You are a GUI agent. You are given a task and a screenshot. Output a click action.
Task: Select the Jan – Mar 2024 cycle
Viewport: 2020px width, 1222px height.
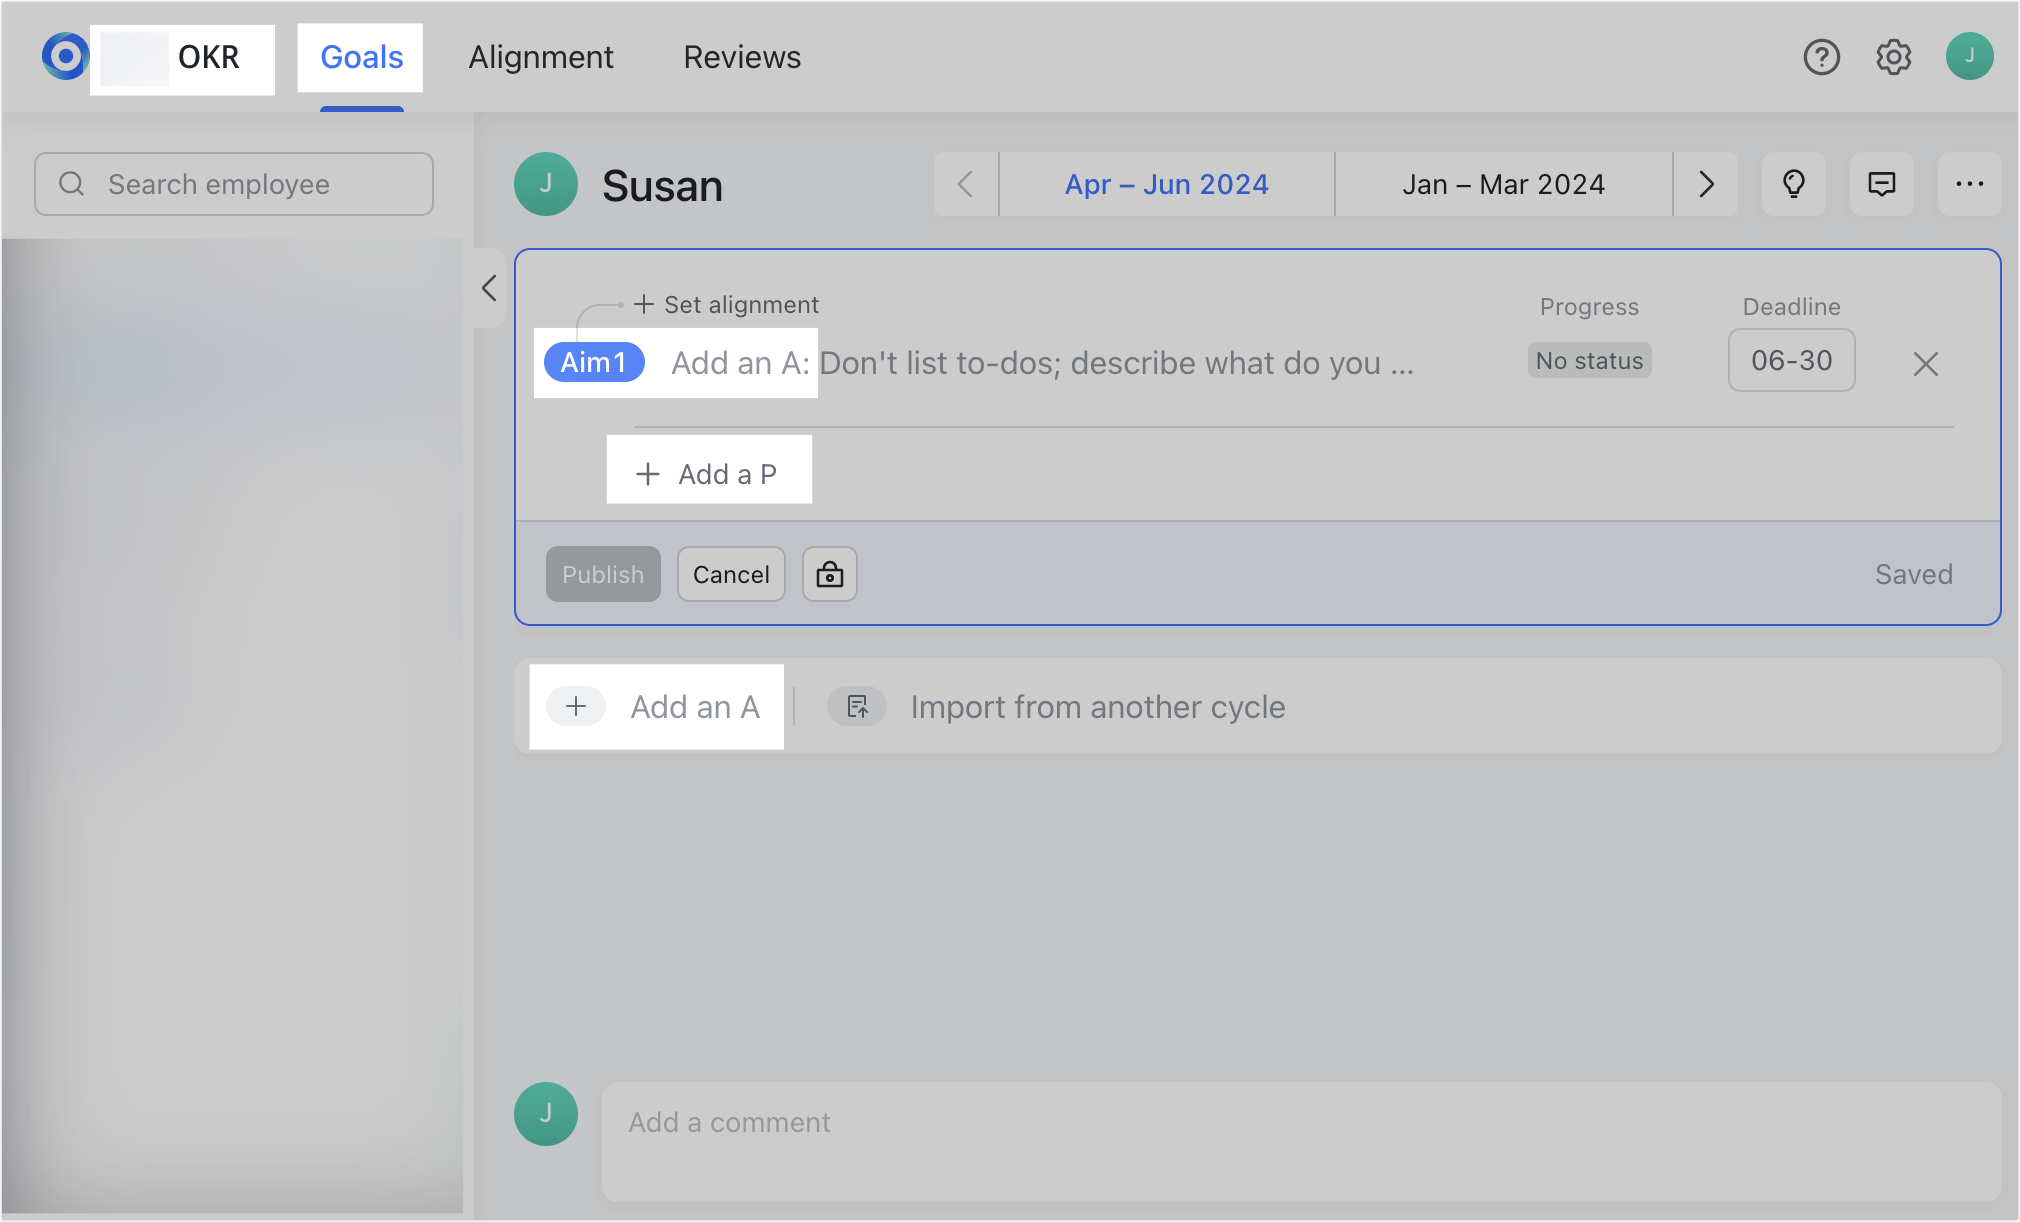point(1503,184)
